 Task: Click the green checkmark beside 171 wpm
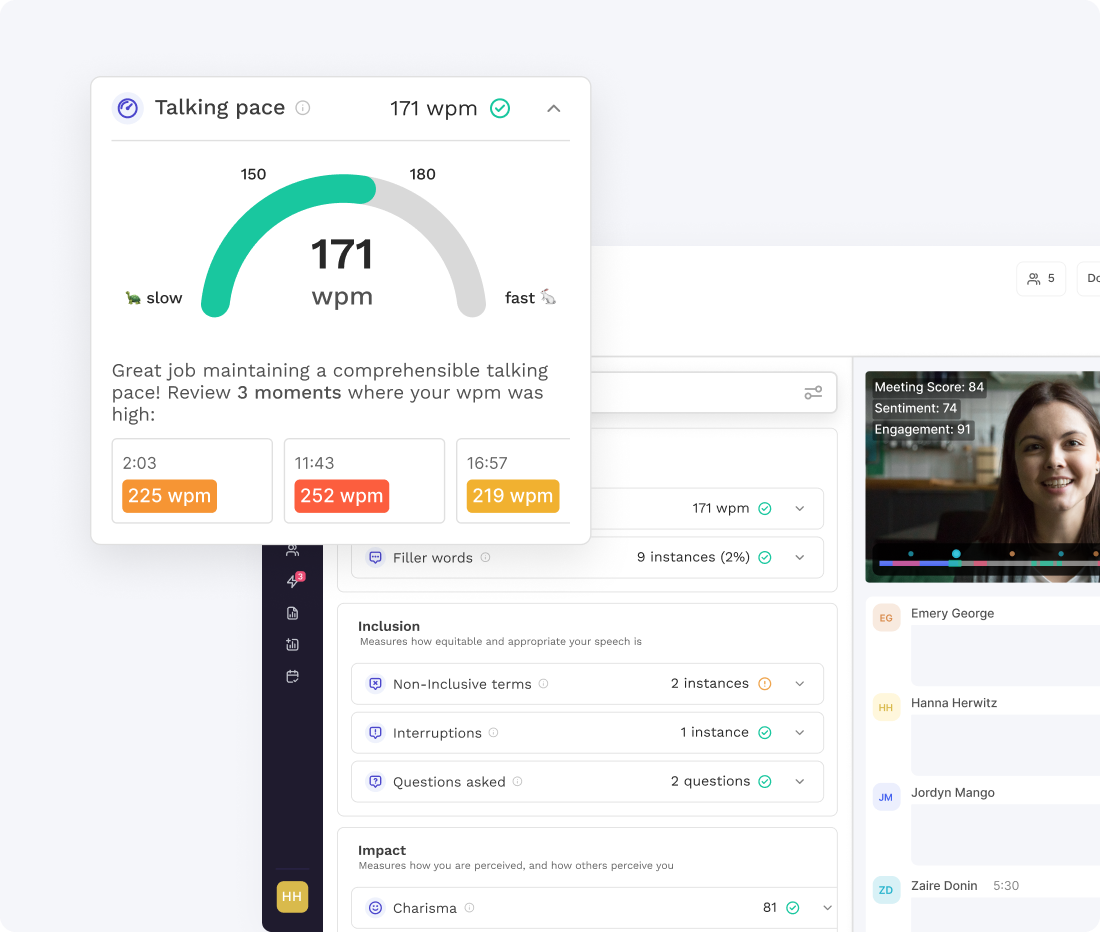500,108
